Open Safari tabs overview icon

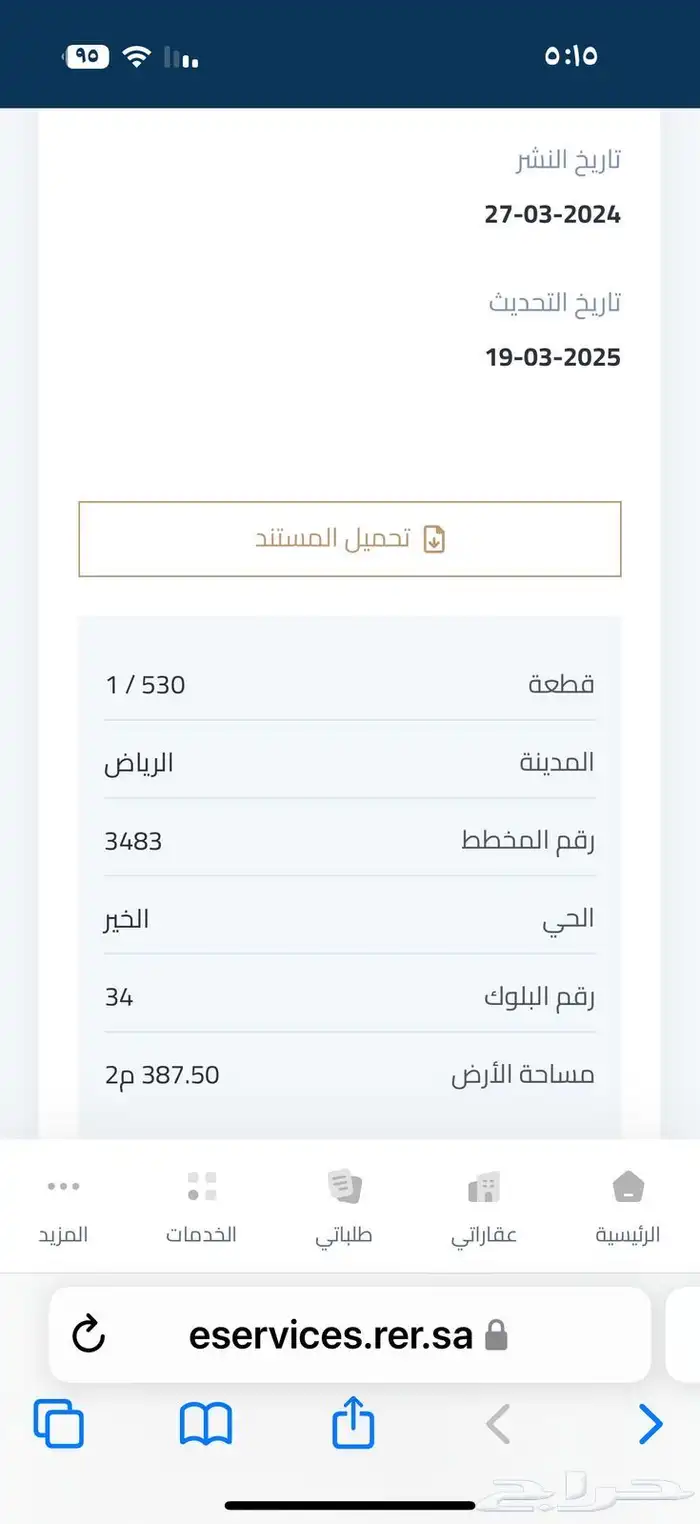click(59, 1424)
